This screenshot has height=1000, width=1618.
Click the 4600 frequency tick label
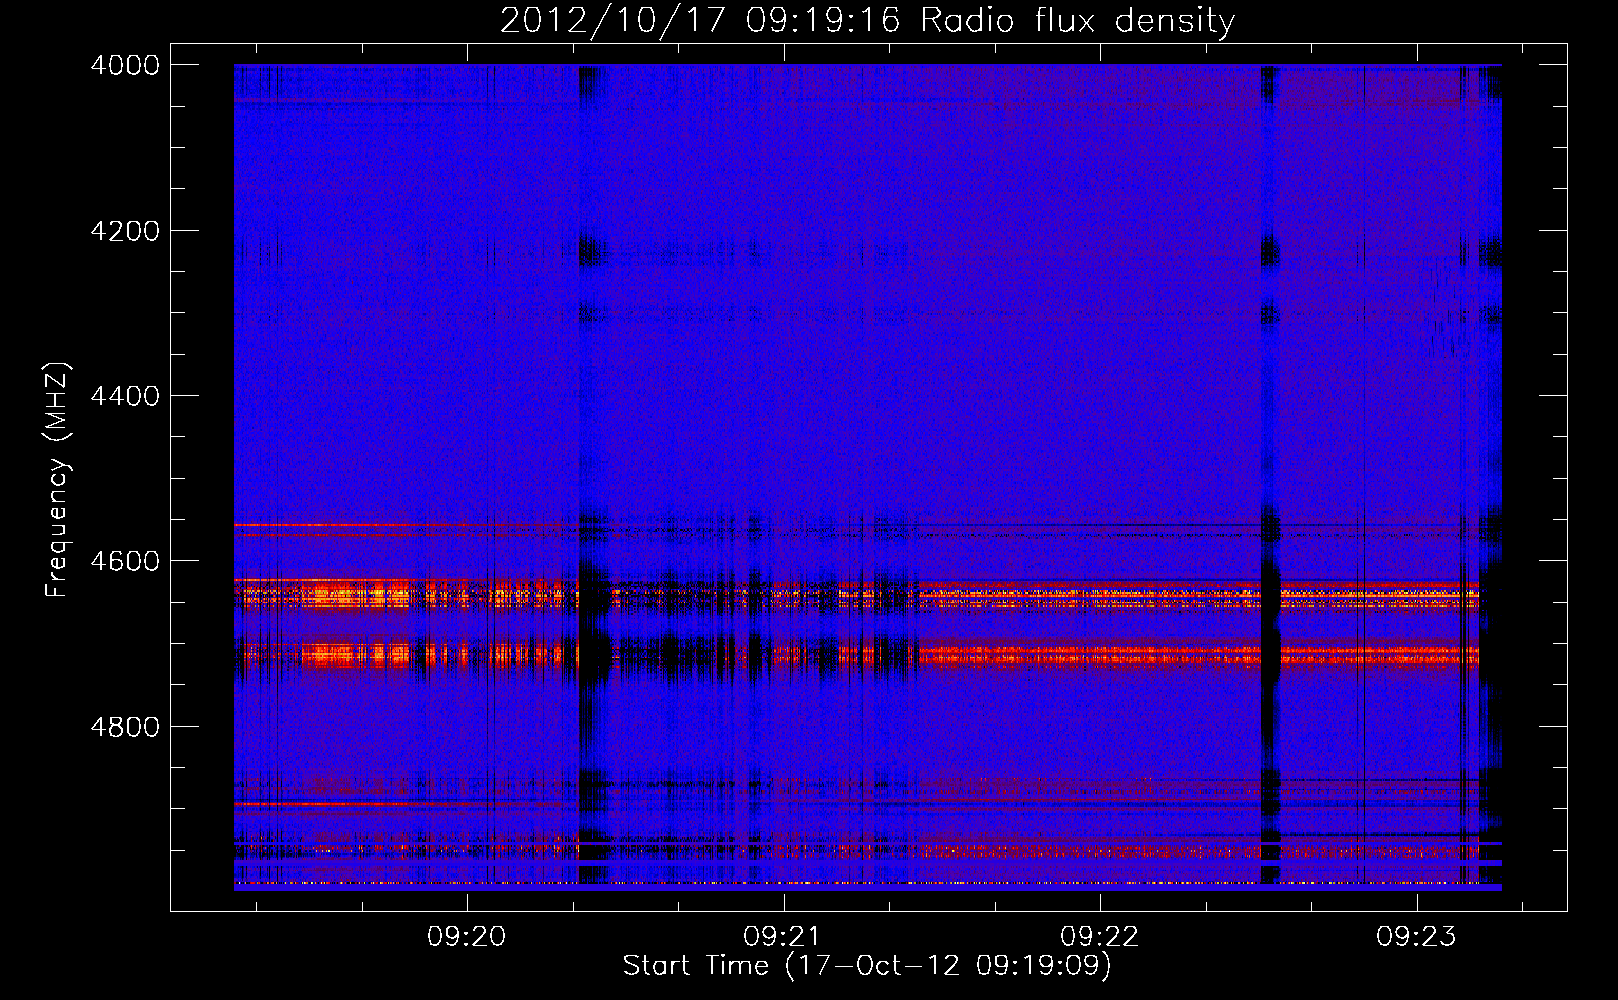(125, 561)
